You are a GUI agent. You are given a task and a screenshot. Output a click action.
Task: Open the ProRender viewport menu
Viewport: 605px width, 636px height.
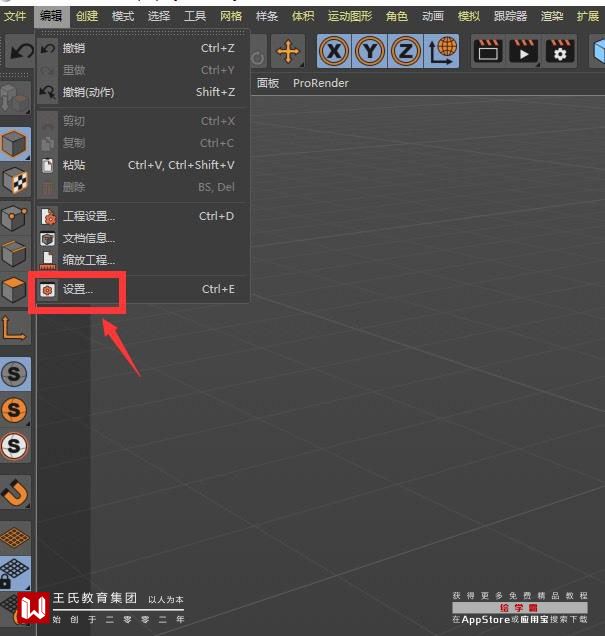(321, 83)
